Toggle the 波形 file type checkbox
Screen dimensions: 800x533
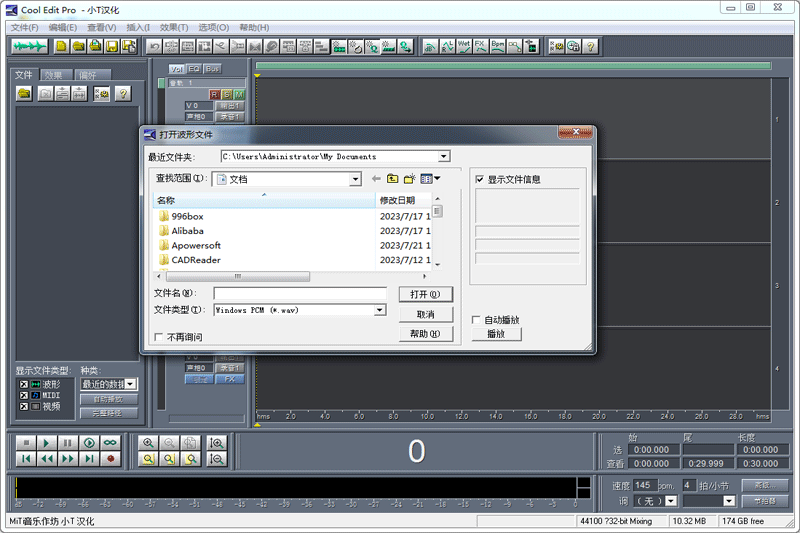[23, 384]
